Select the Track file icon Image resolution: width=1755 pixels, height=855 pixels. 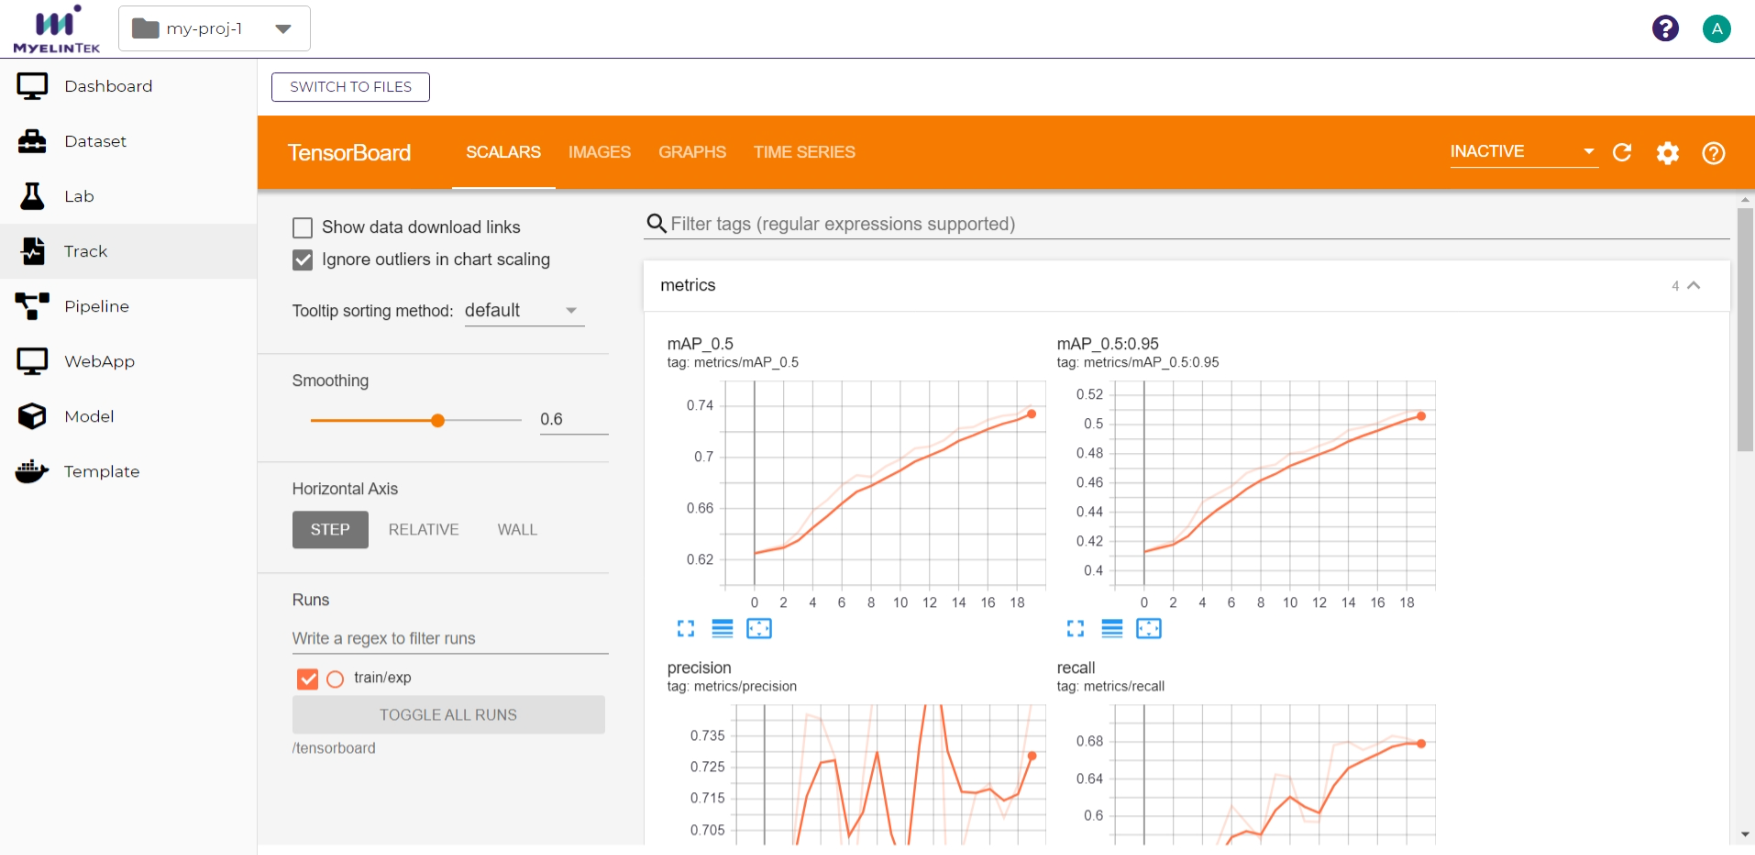pos(33,251)
